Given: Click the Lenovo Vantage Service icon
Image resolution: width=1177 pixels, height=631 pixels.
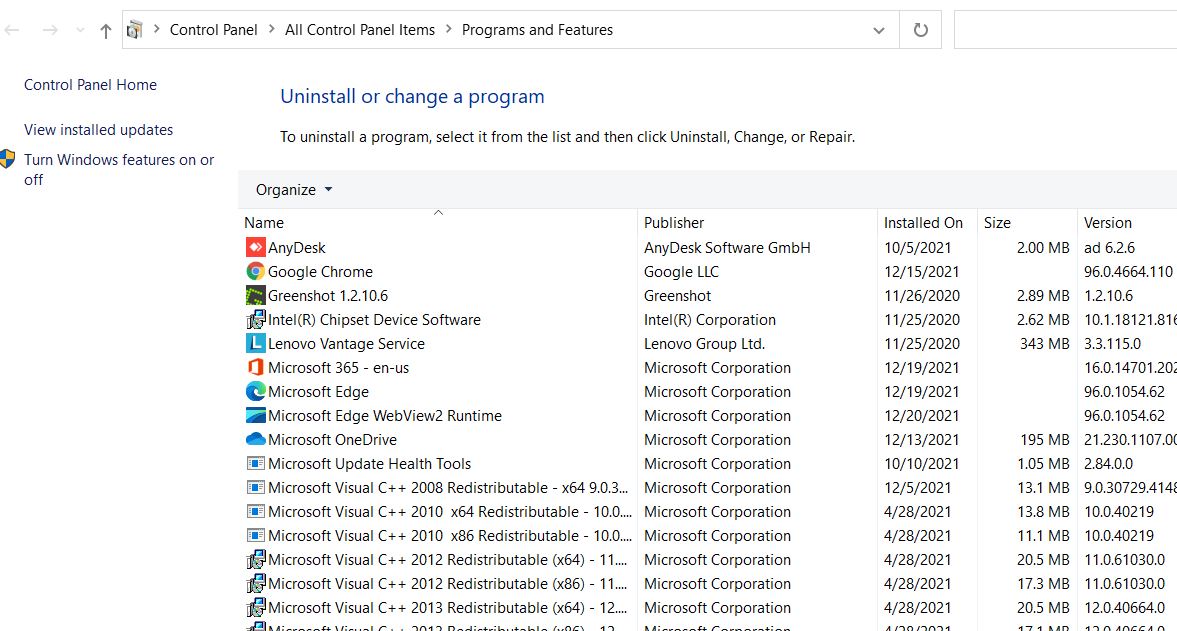Looking at the screenshot, I should pos(255,343).
